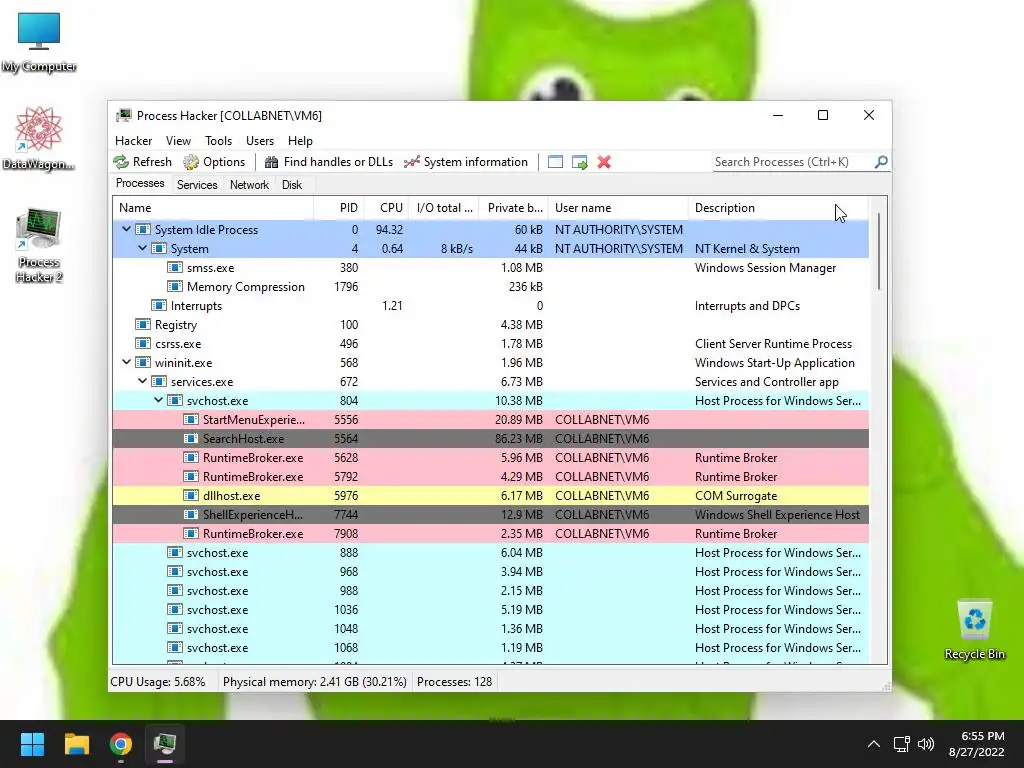This screenshot has height=768, width=1024.
Task: Sort by the User name column header
Action: [x=618, y=208]
